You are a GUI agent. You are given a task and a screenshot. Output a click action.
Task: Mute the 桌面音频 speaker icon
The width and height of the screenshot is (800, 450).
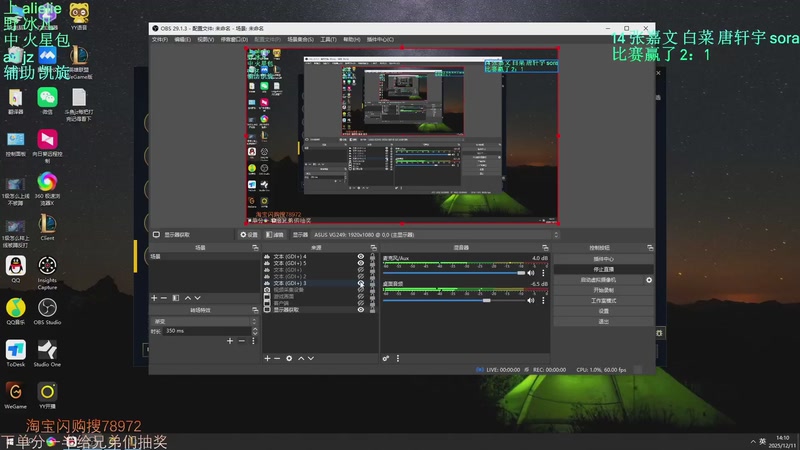pyautogui.click(x=531, y=301)
